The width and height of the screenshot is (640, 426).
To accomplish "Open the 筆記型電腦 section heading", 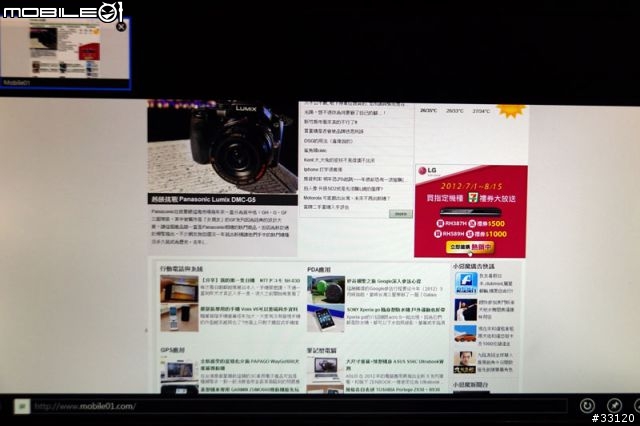I will (x=322, y=351).
